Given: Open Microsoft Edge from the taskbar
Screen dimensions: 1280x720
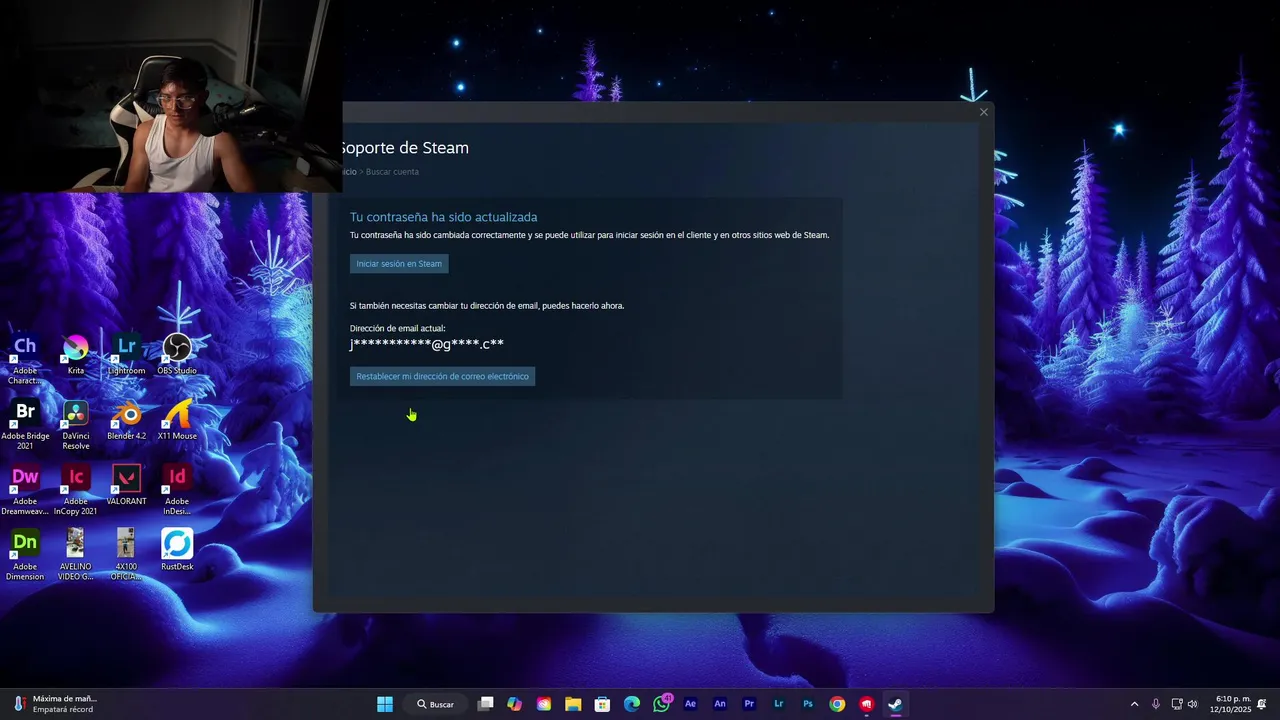Looking at the screenshot, I should [x=632, y=704].
